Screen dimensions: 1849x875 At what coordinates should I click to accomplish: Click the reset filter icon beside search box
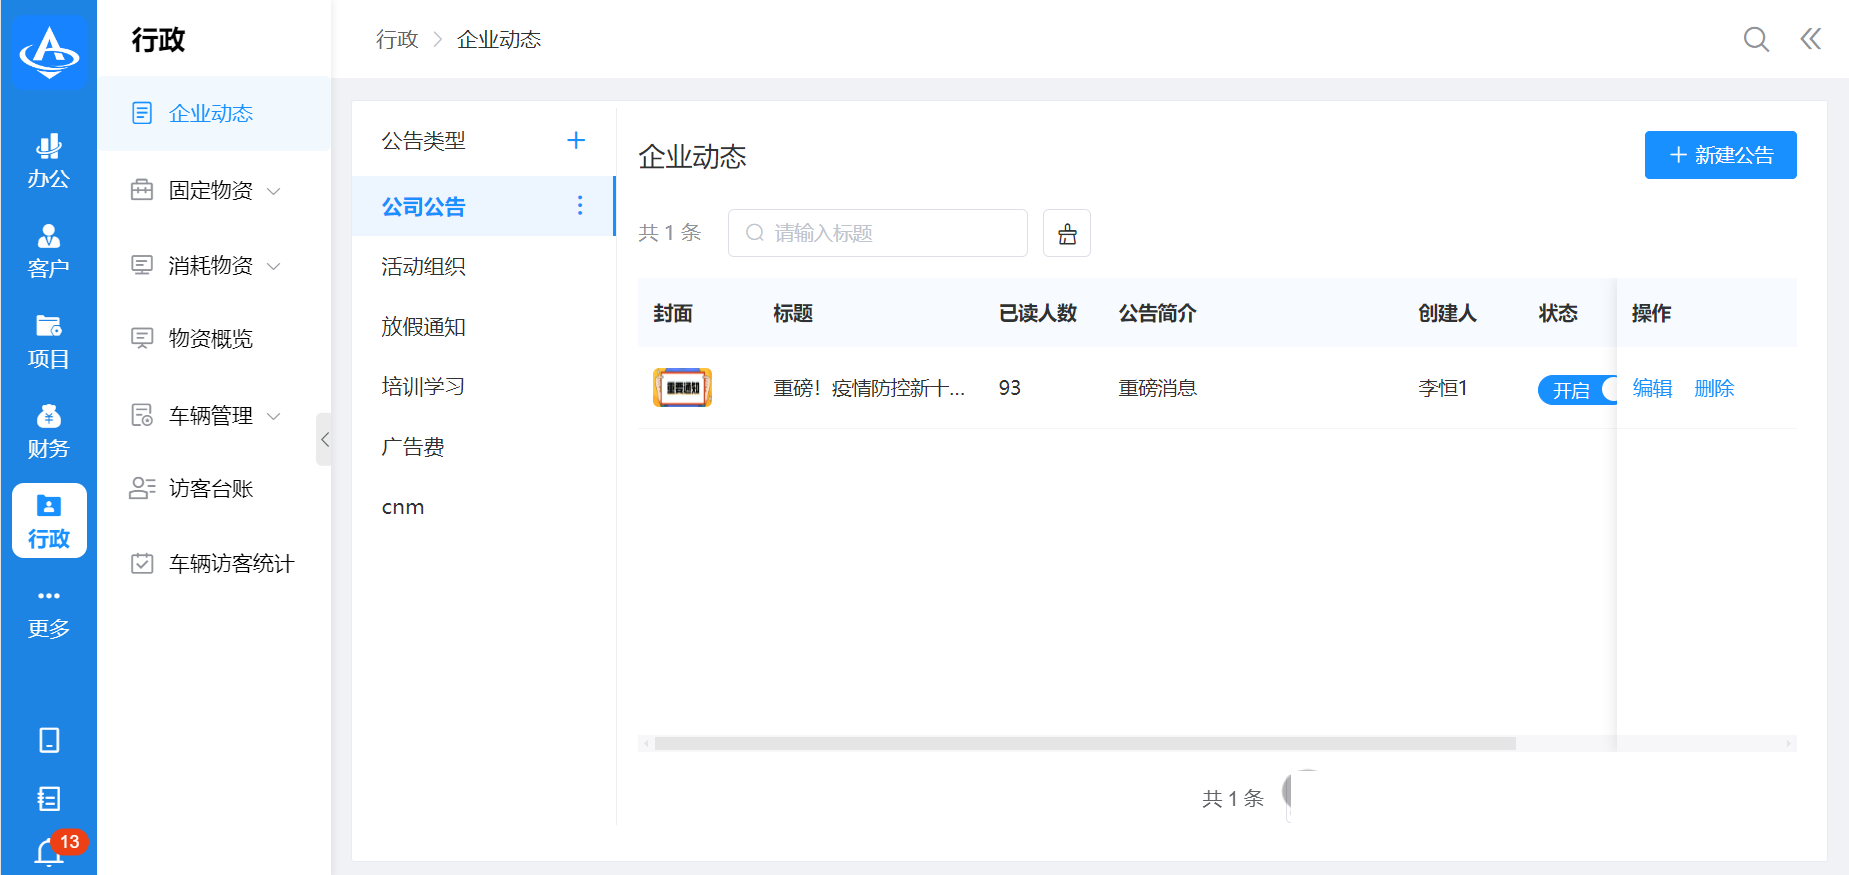pyautogui.click(x=1066, y=233)
